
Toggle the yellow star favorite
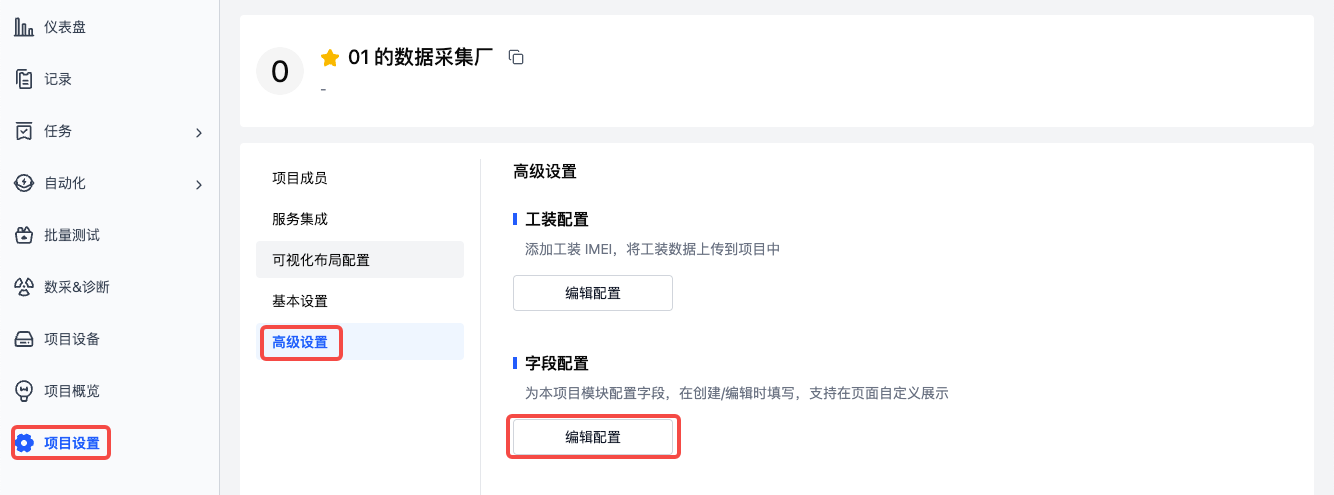click(x=330, y=58)
